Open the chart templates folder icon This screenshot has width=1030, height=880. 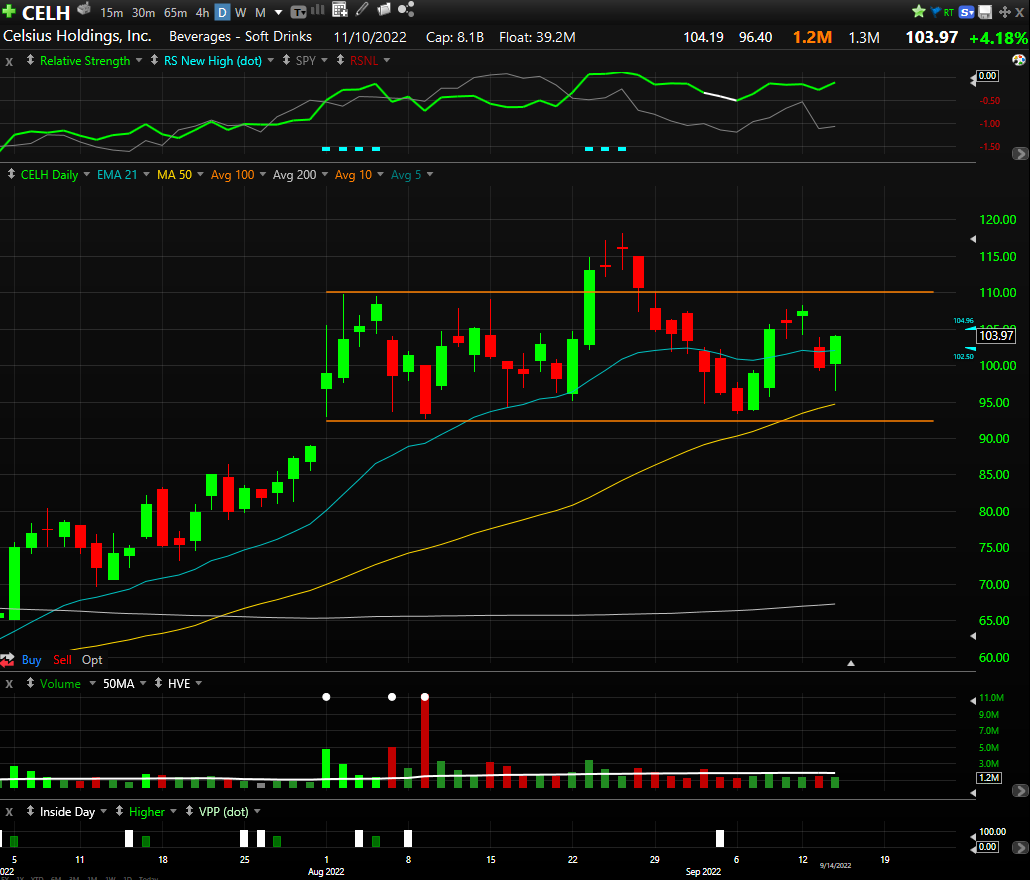[x=384, y=9]
